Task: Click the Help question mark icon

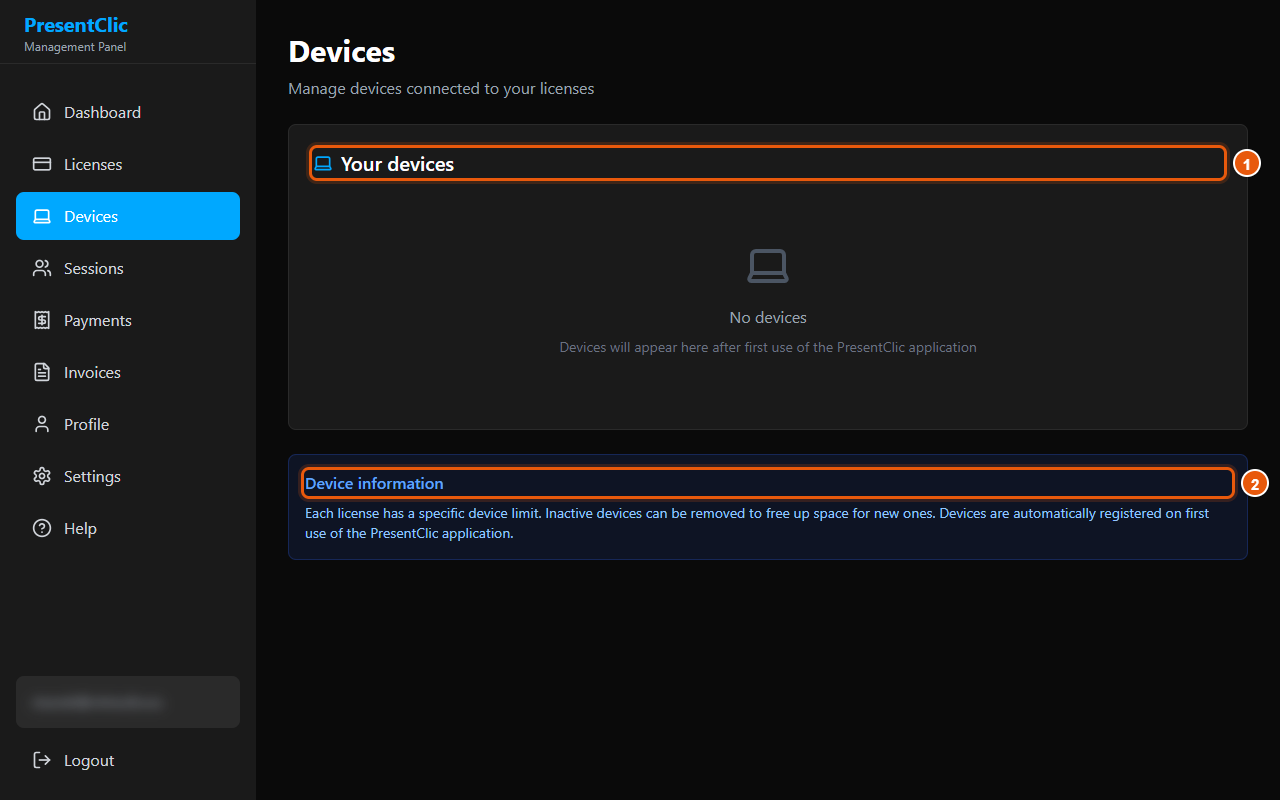Action: 42,528
